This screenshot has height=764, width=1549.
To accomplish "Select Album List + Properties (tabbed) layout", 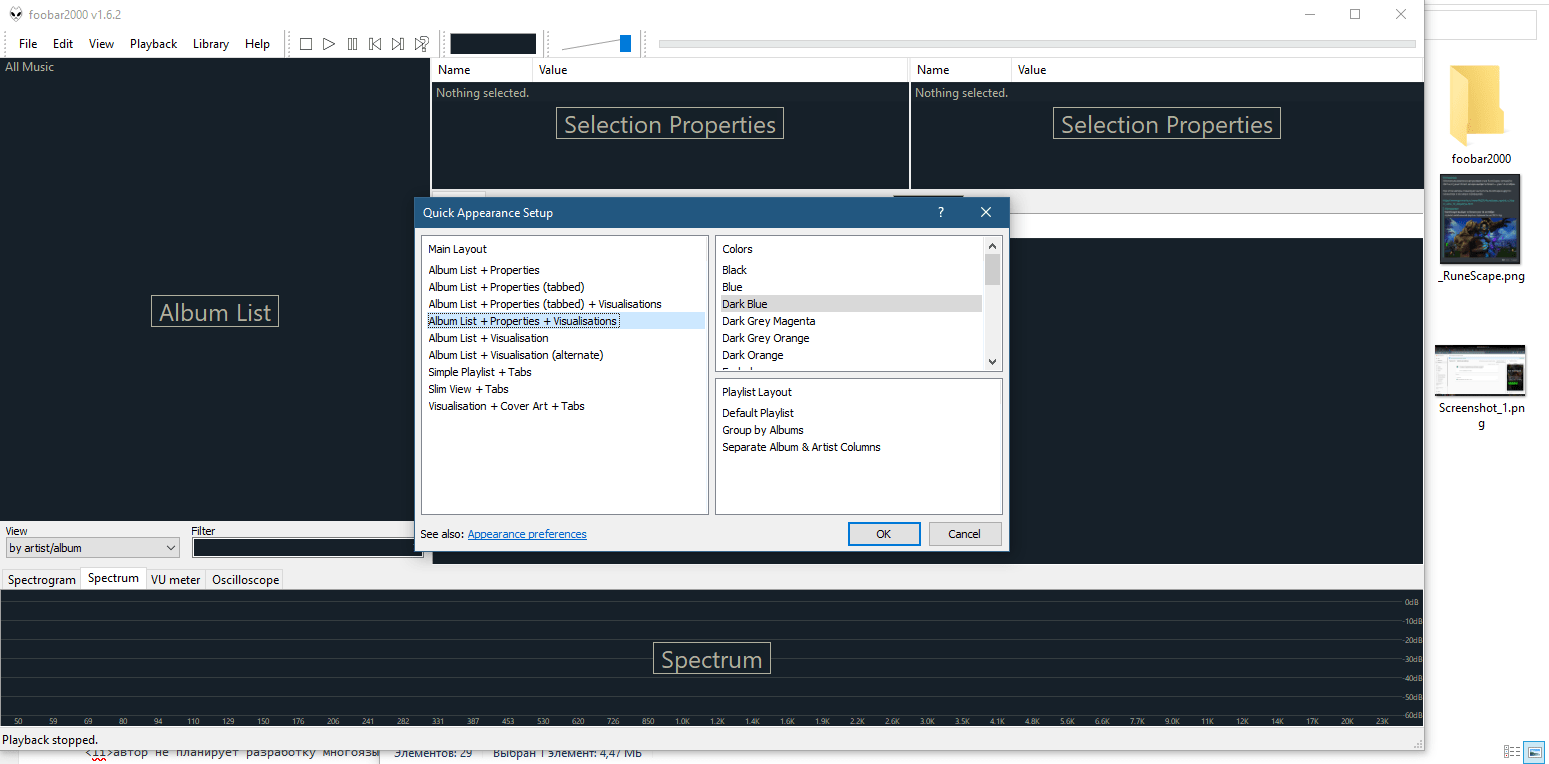I will click(506, 287).
